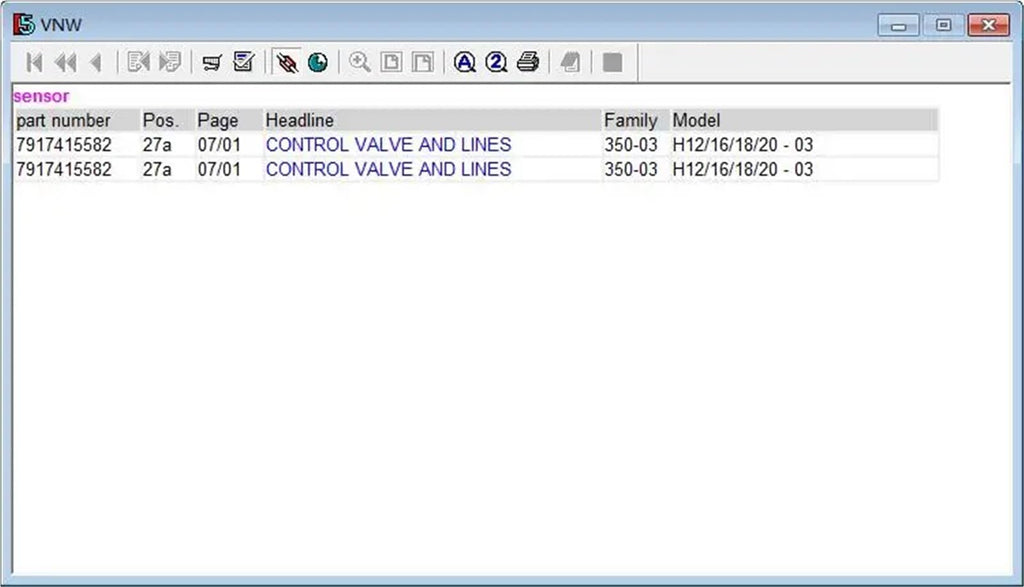Open the shopping cart

212,63
